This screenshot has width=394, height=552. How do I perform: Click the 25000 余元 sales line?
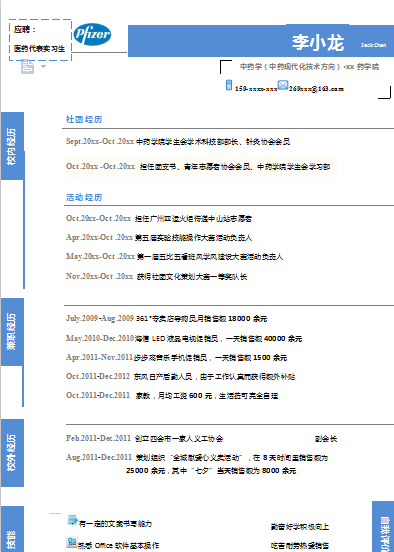tap(211, 471)
